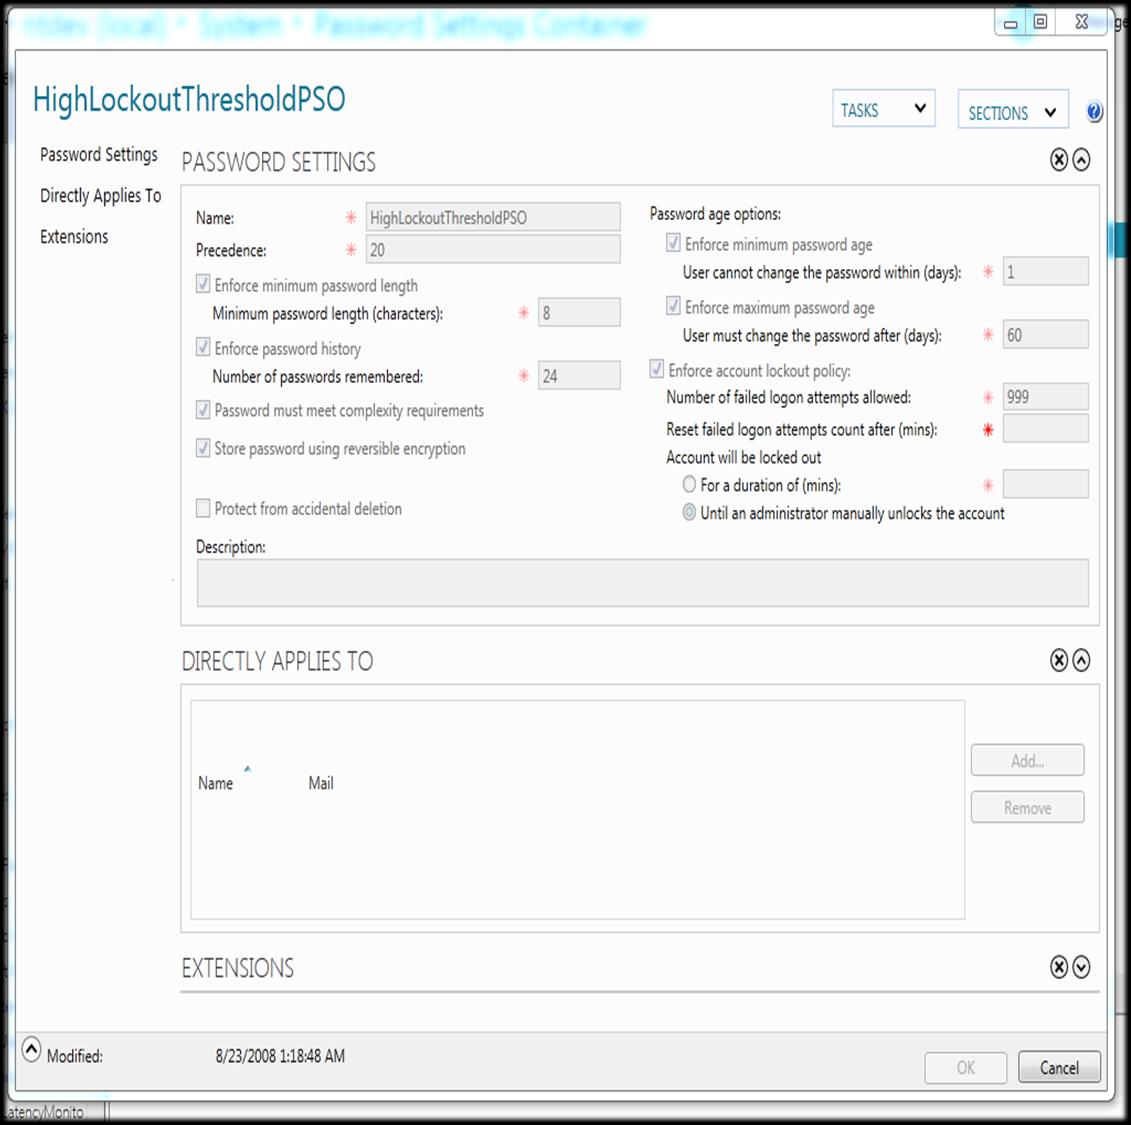Screen dimensions: 1131x1125
Task: Toggle Enforce account lockout policy checkbox
Action: point(656,369)
